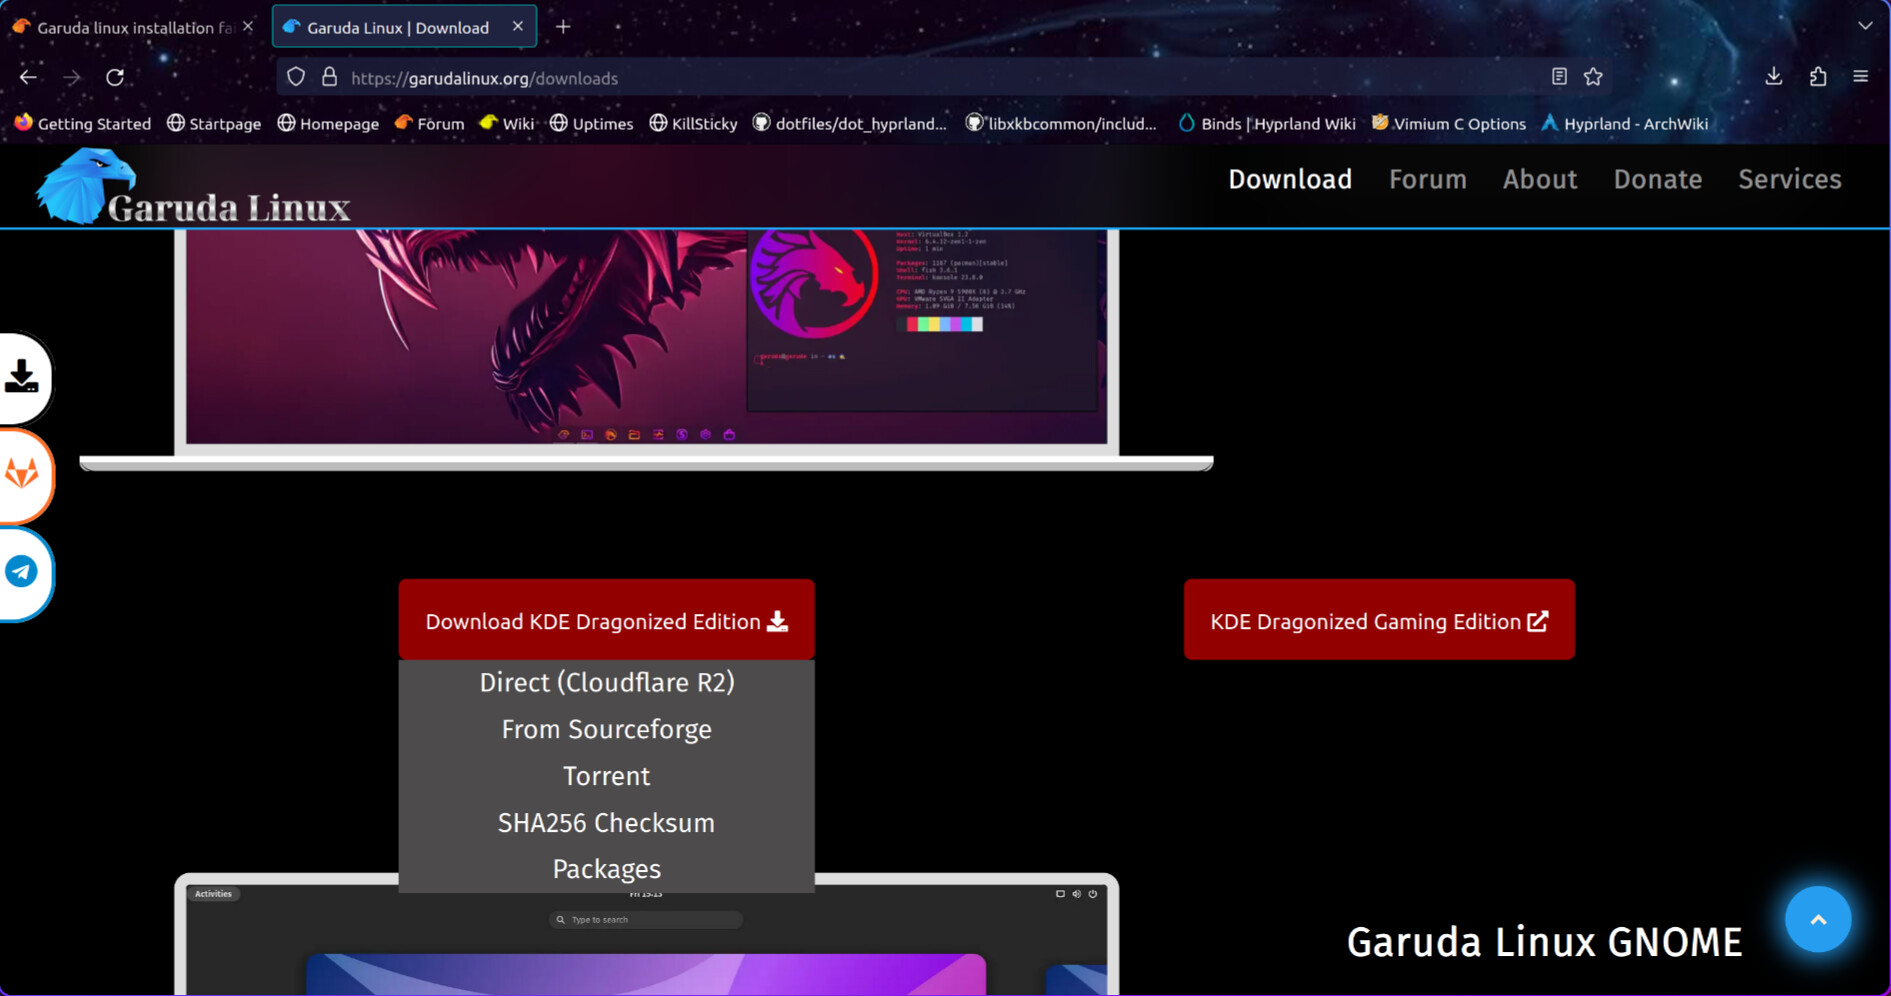1891x996 pixels.
Task: Select Packages option in dropdown
Action: pos(606,869)
